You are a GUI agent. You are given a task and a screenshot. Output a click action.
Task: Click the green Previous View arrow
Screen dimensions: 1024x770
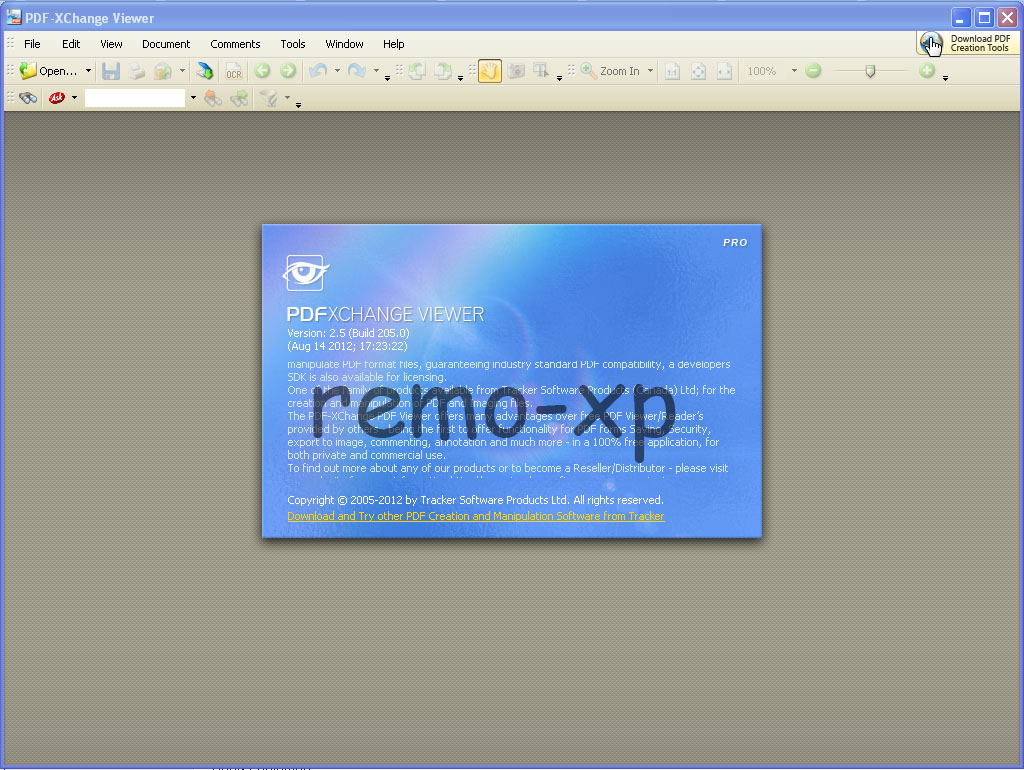263,71
